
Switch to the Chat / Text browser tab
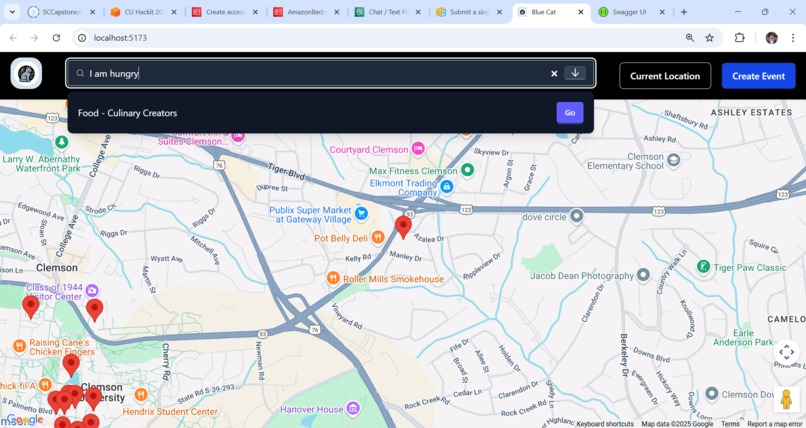388,12
